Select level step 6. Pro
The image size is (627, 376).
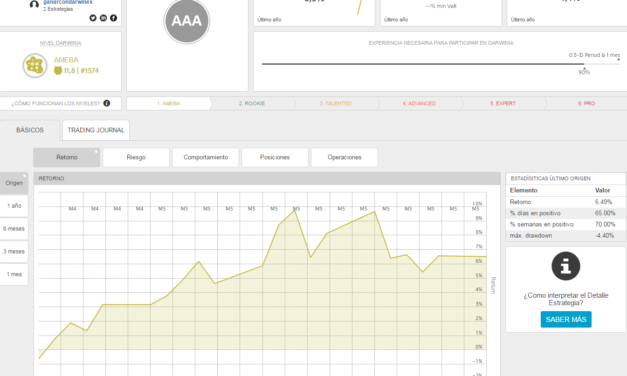pyautogui.click(x=586, y=104)
